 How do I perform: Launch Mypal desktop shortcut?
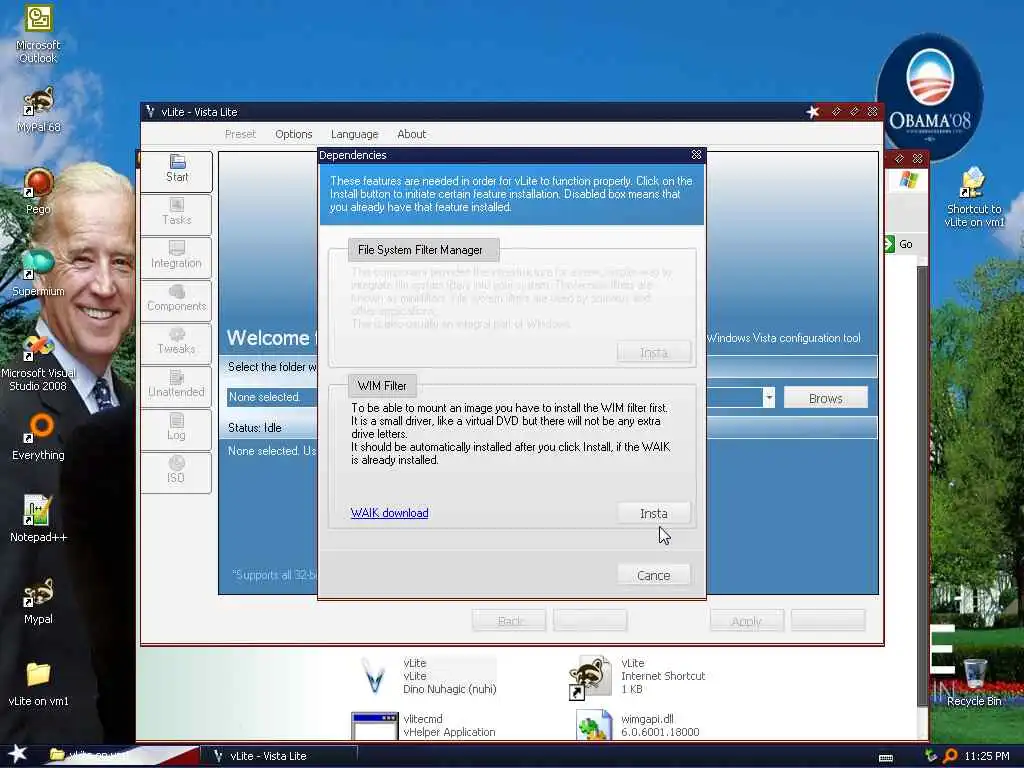38,601
